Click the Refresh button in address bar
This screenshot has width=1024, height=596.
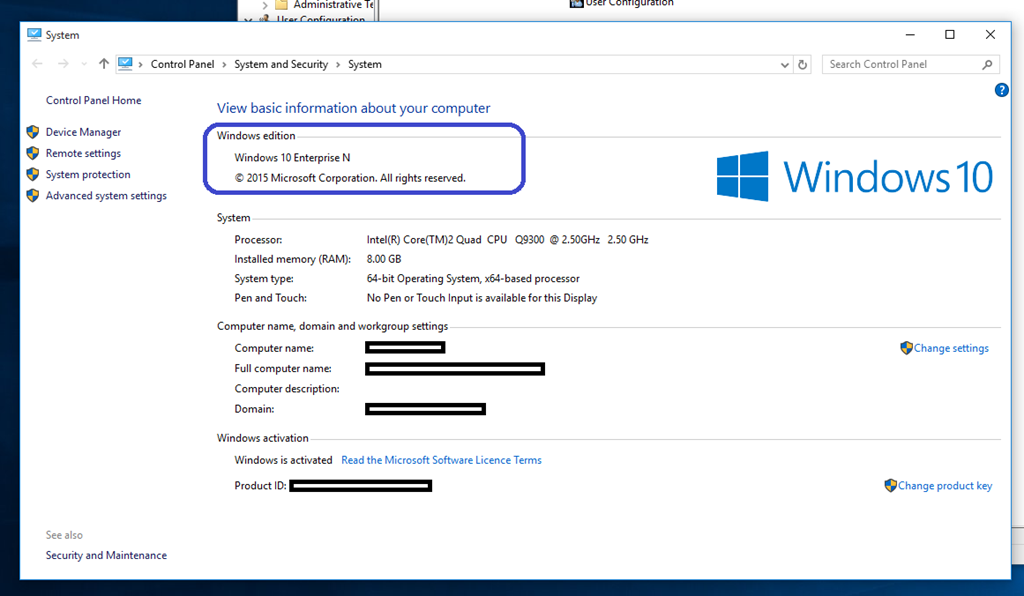coord(803,65)
